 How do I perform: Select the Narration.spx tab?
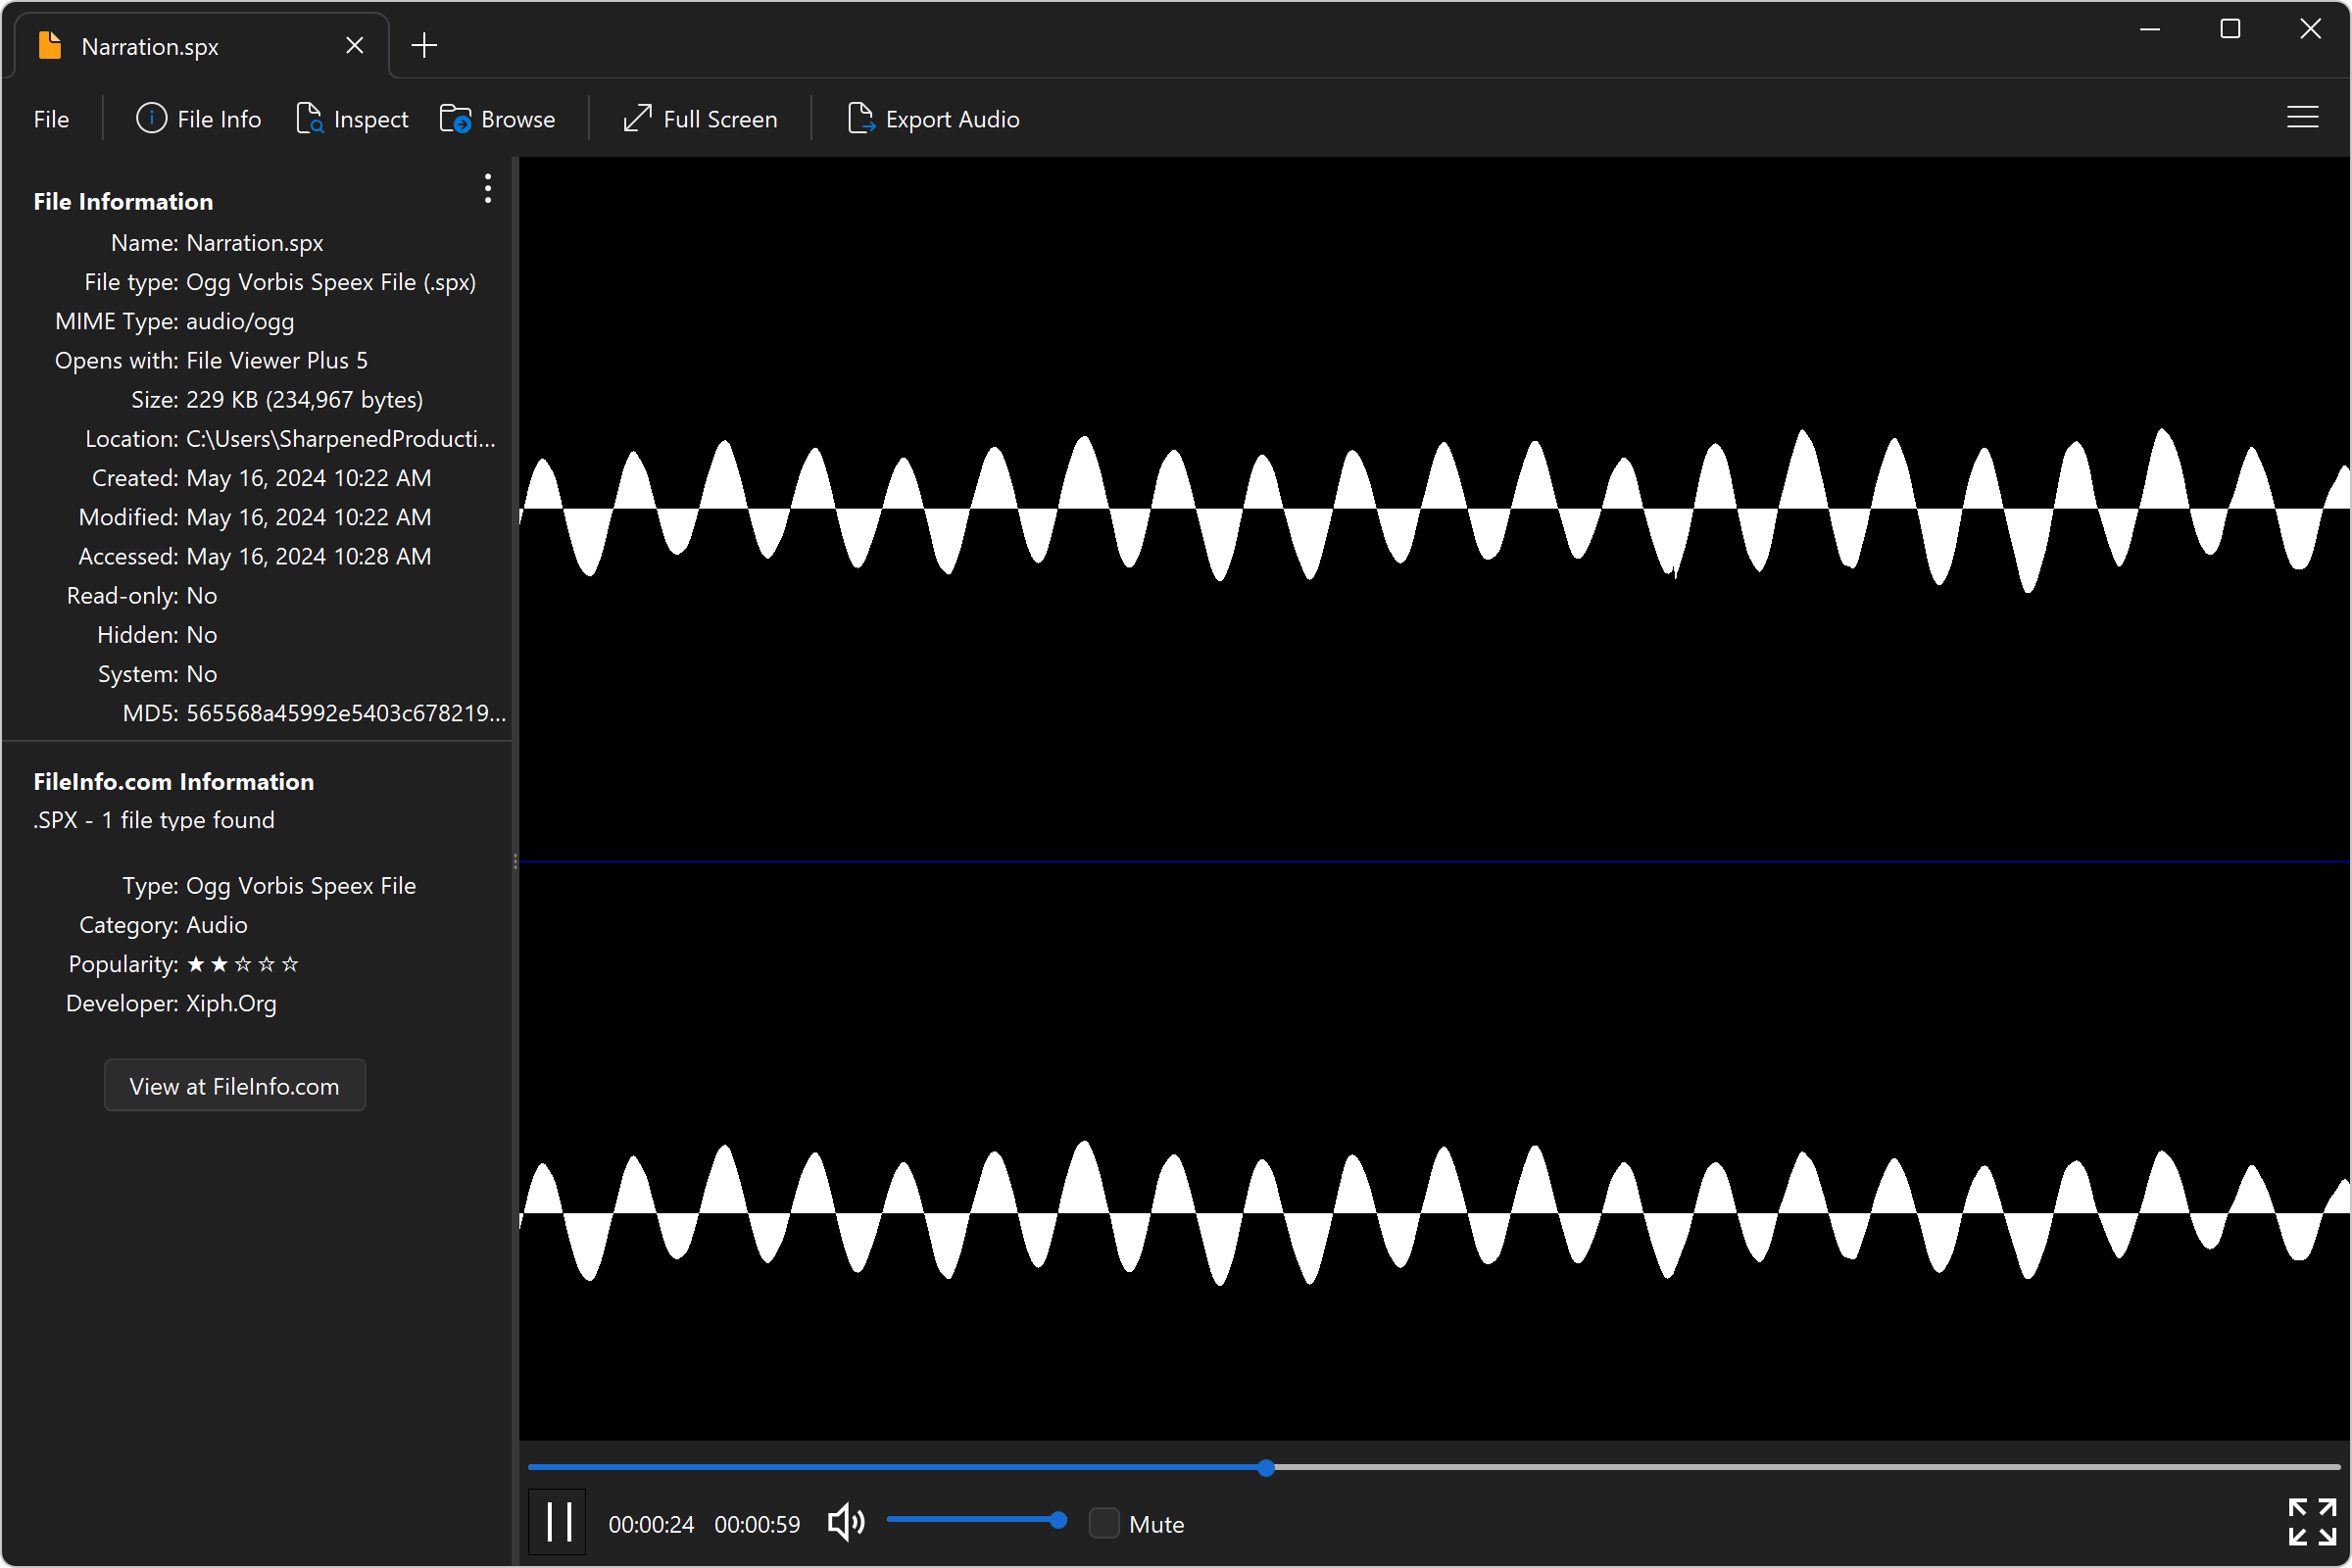[x=150, y=46]
